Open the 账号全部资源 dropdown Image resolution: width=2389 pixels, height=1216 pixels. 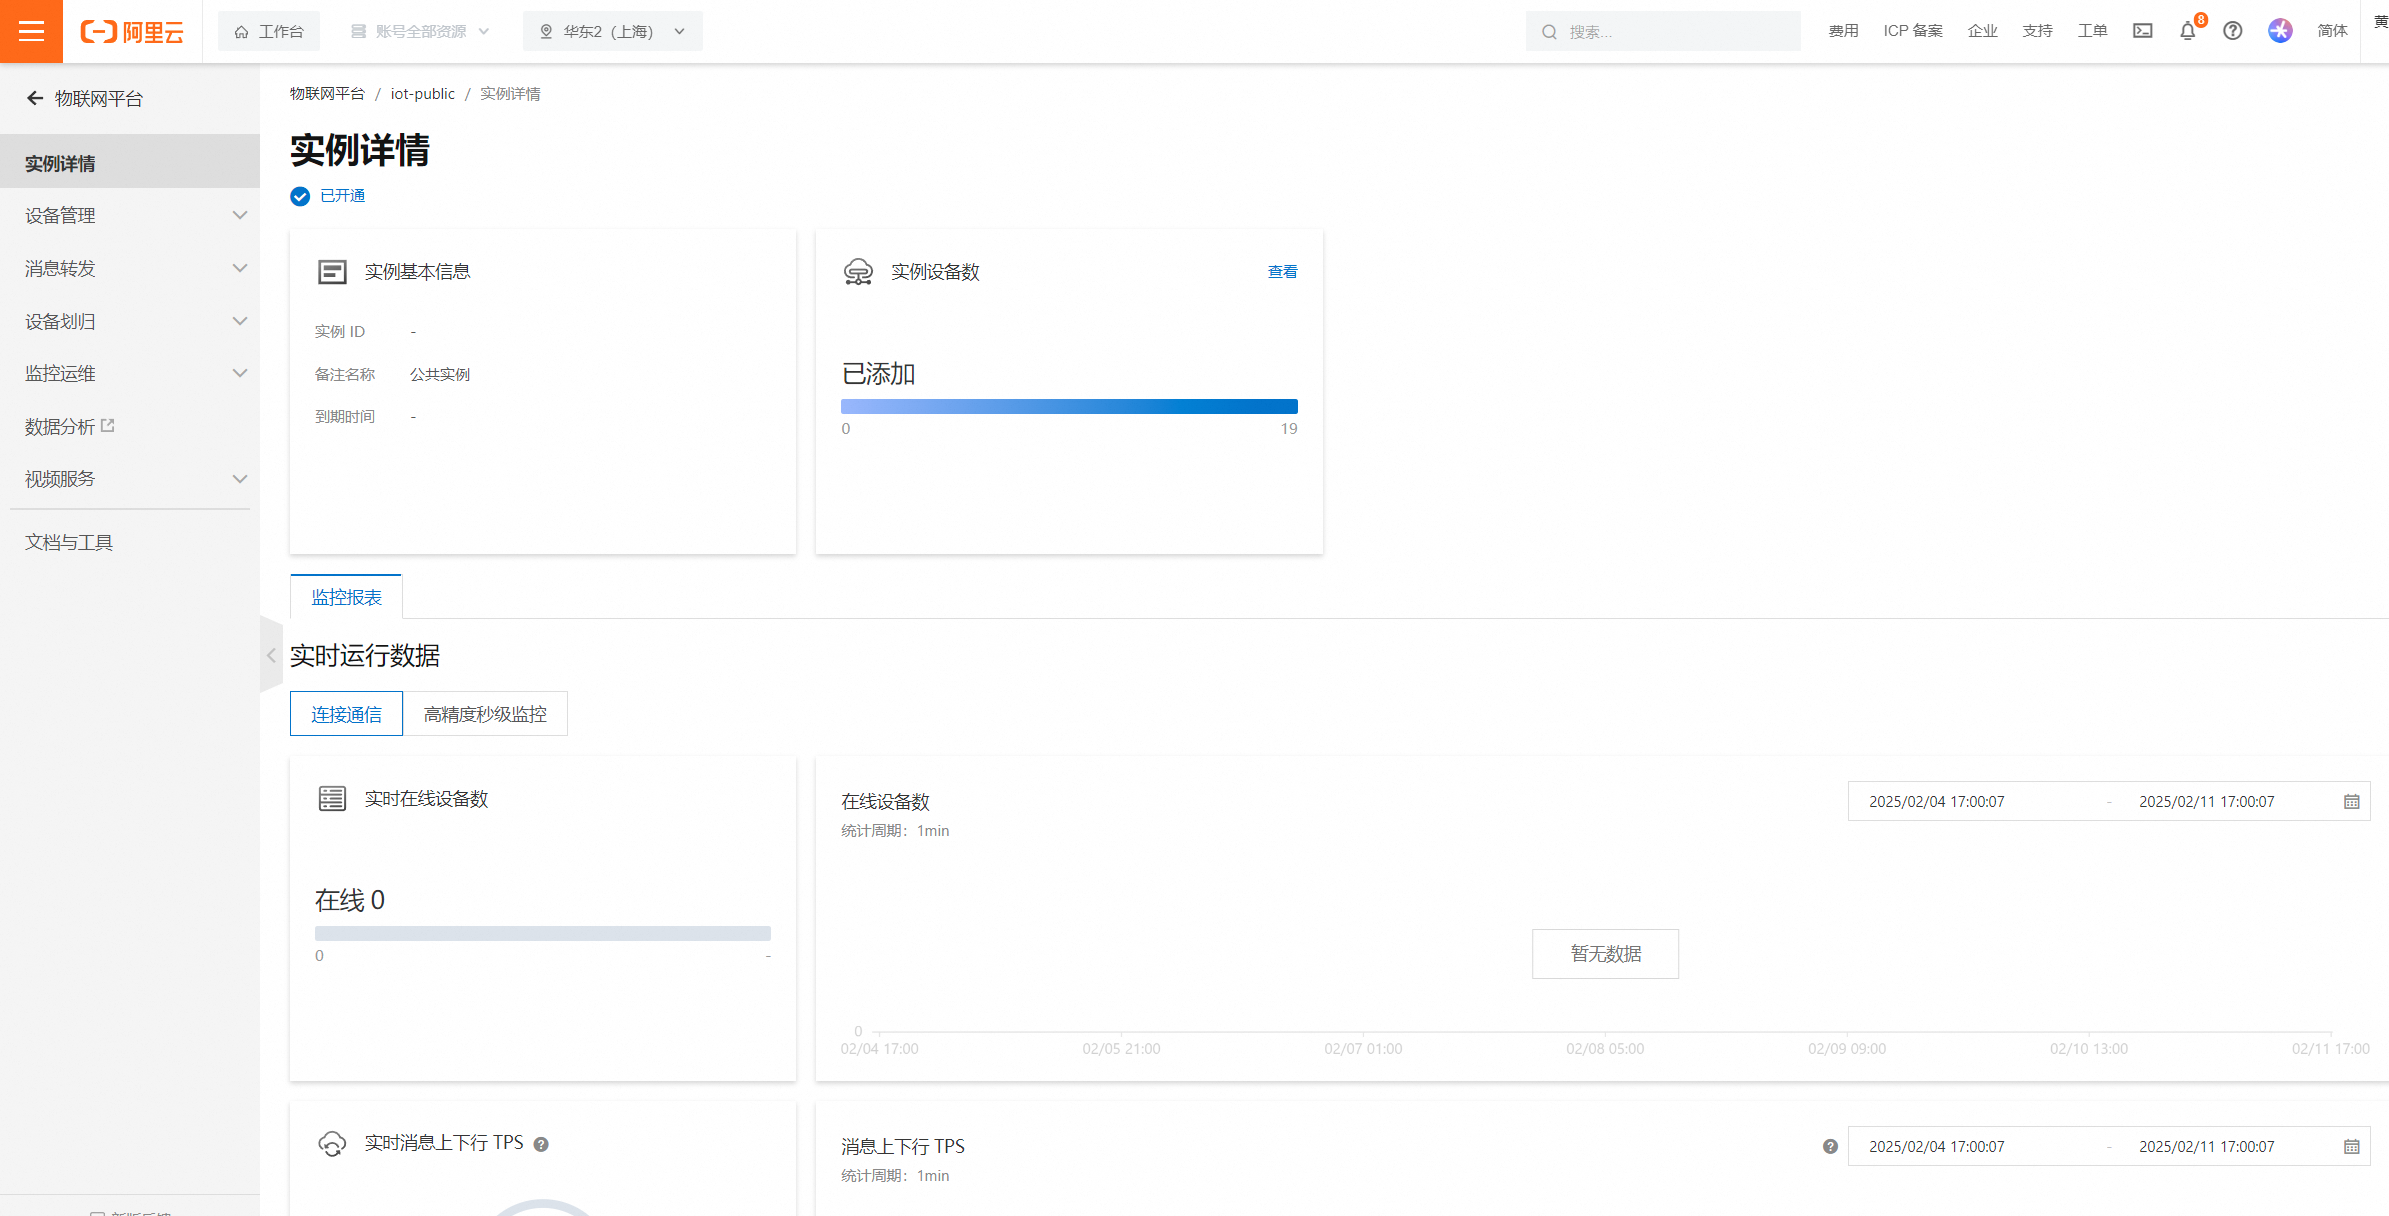click(x=421, y=31)
